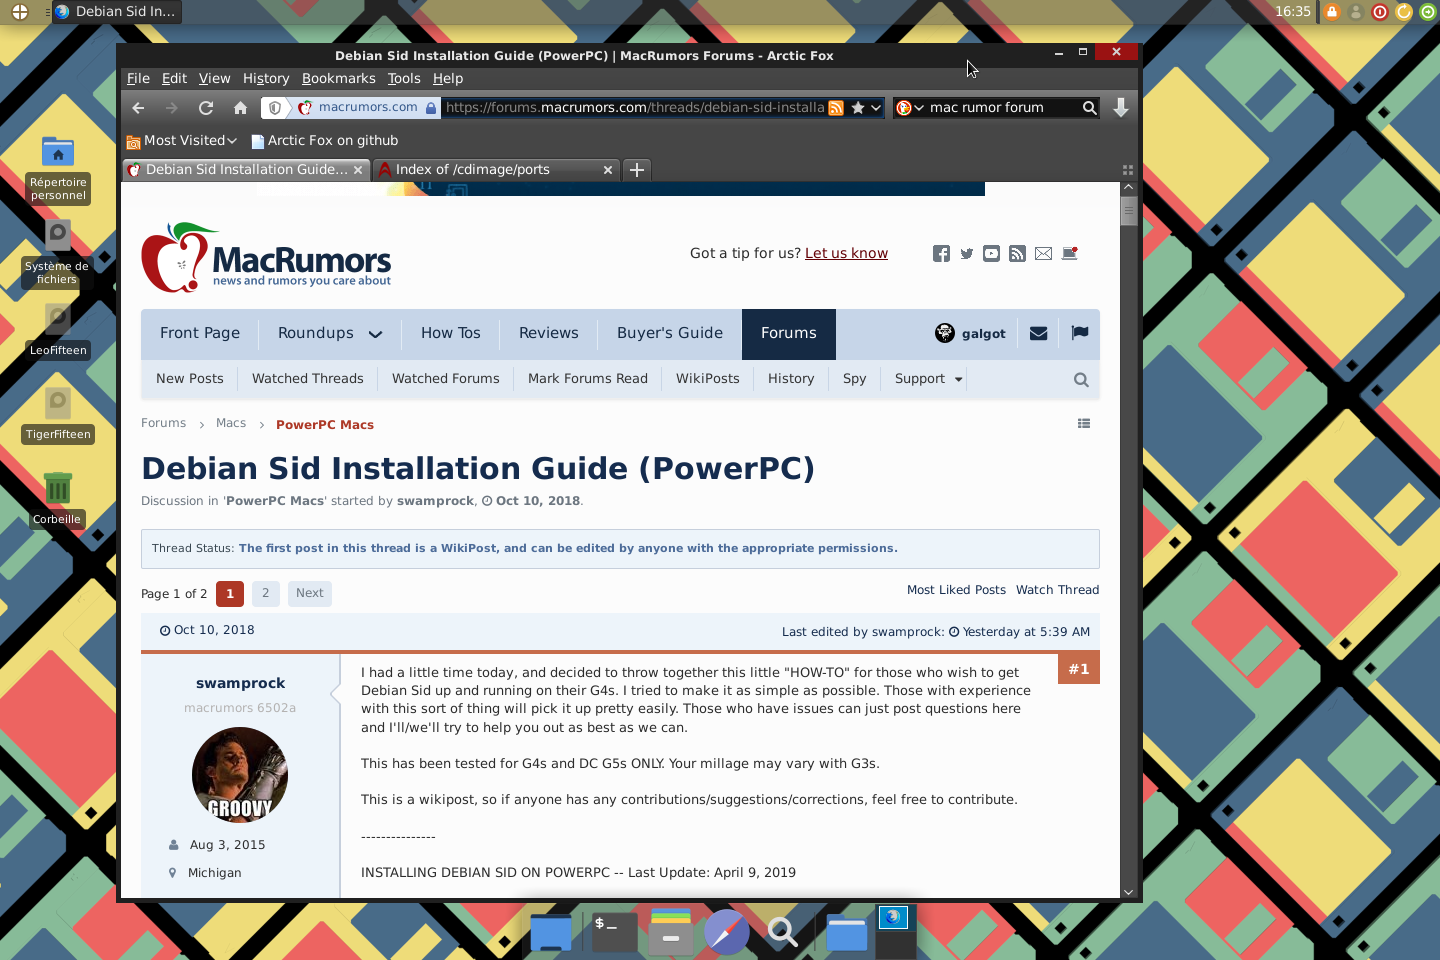Open the File menu

[138, 79]
